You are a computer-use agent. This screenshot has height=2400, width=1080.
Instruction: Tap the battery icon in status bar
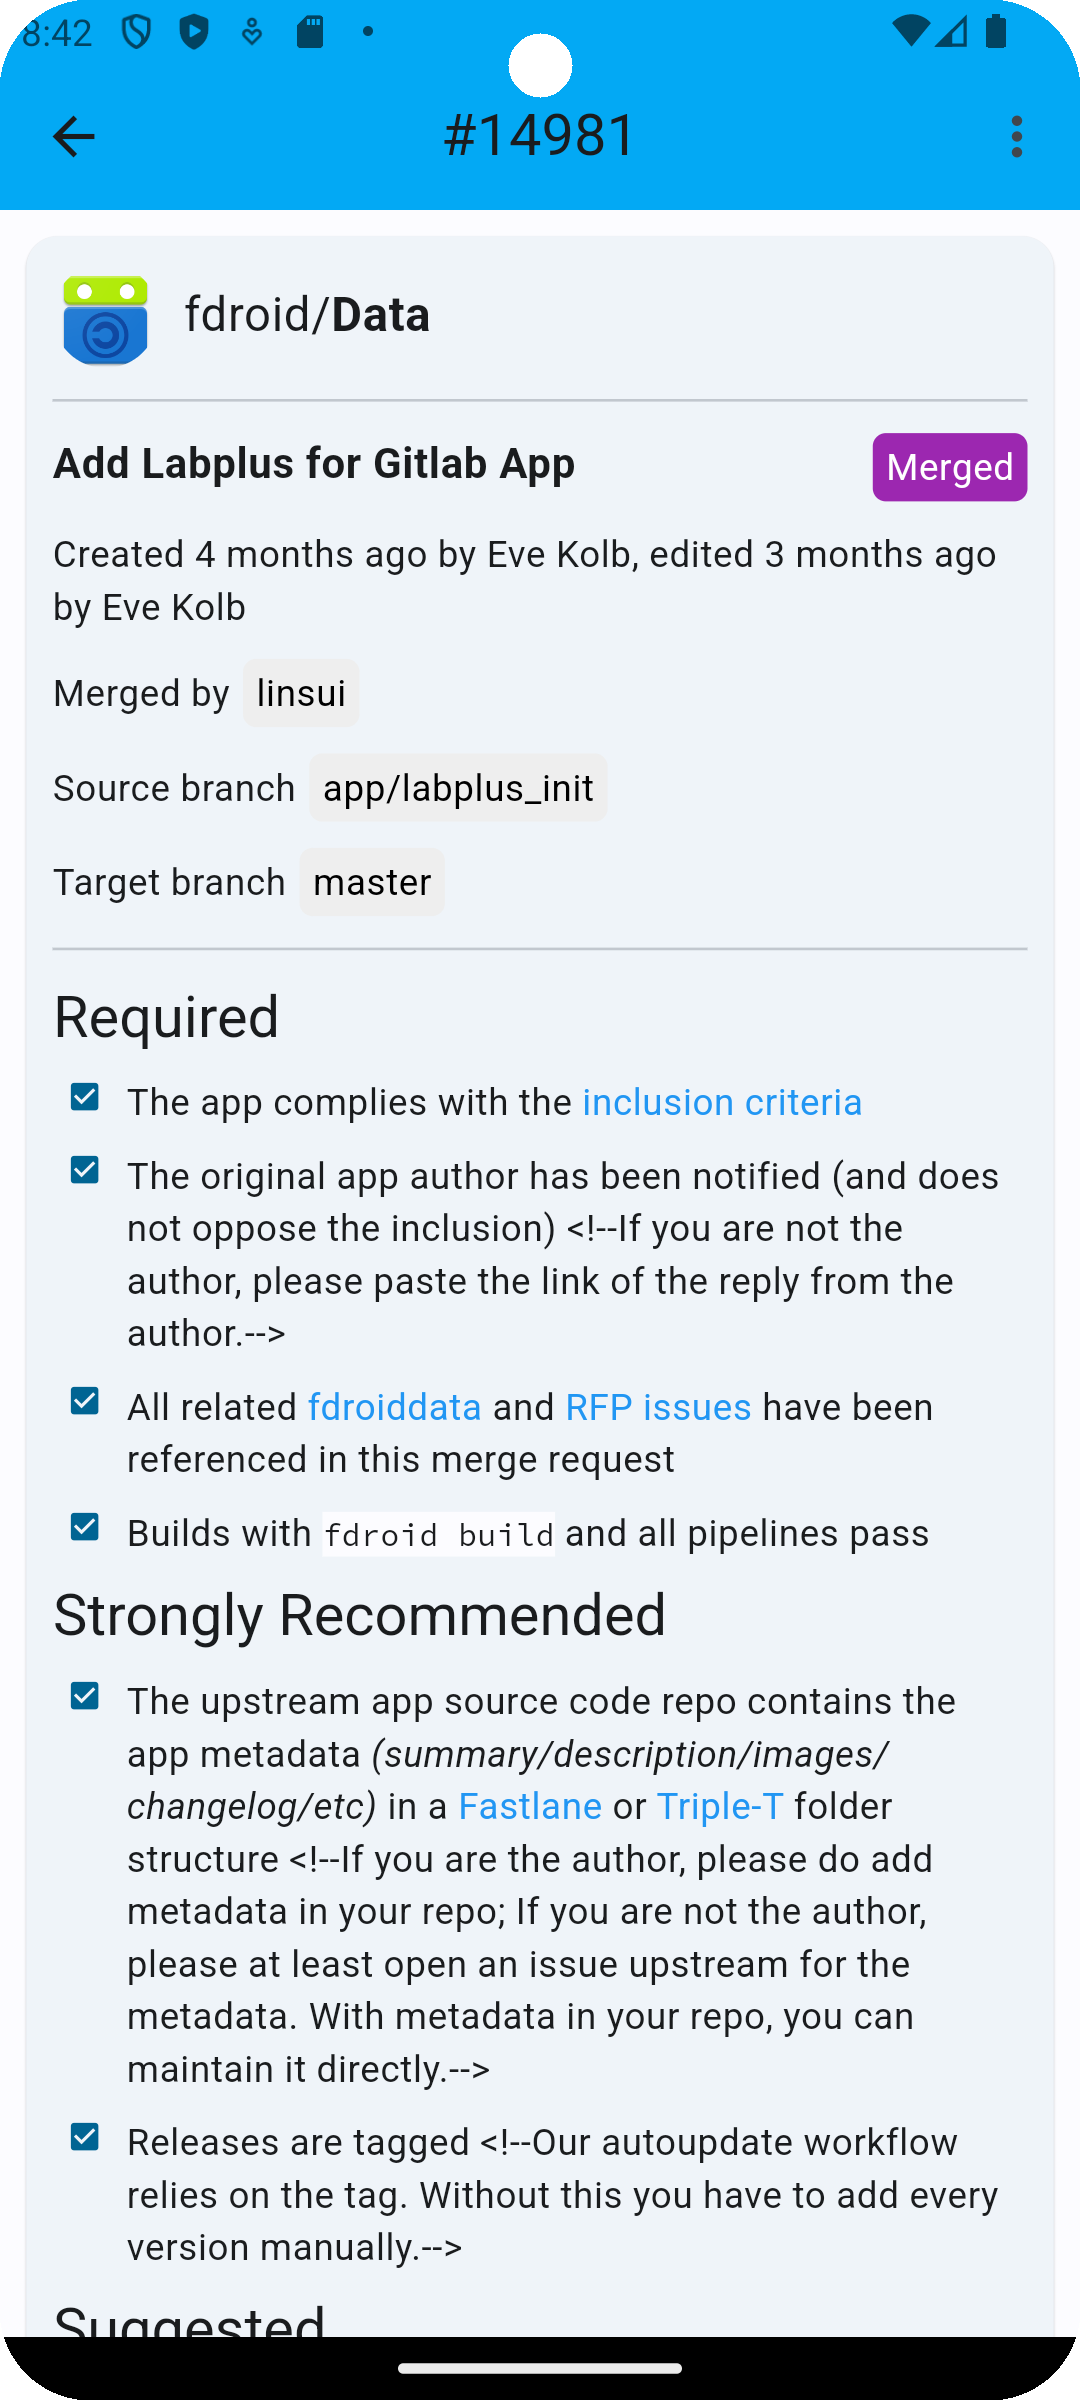pos(996,31)
